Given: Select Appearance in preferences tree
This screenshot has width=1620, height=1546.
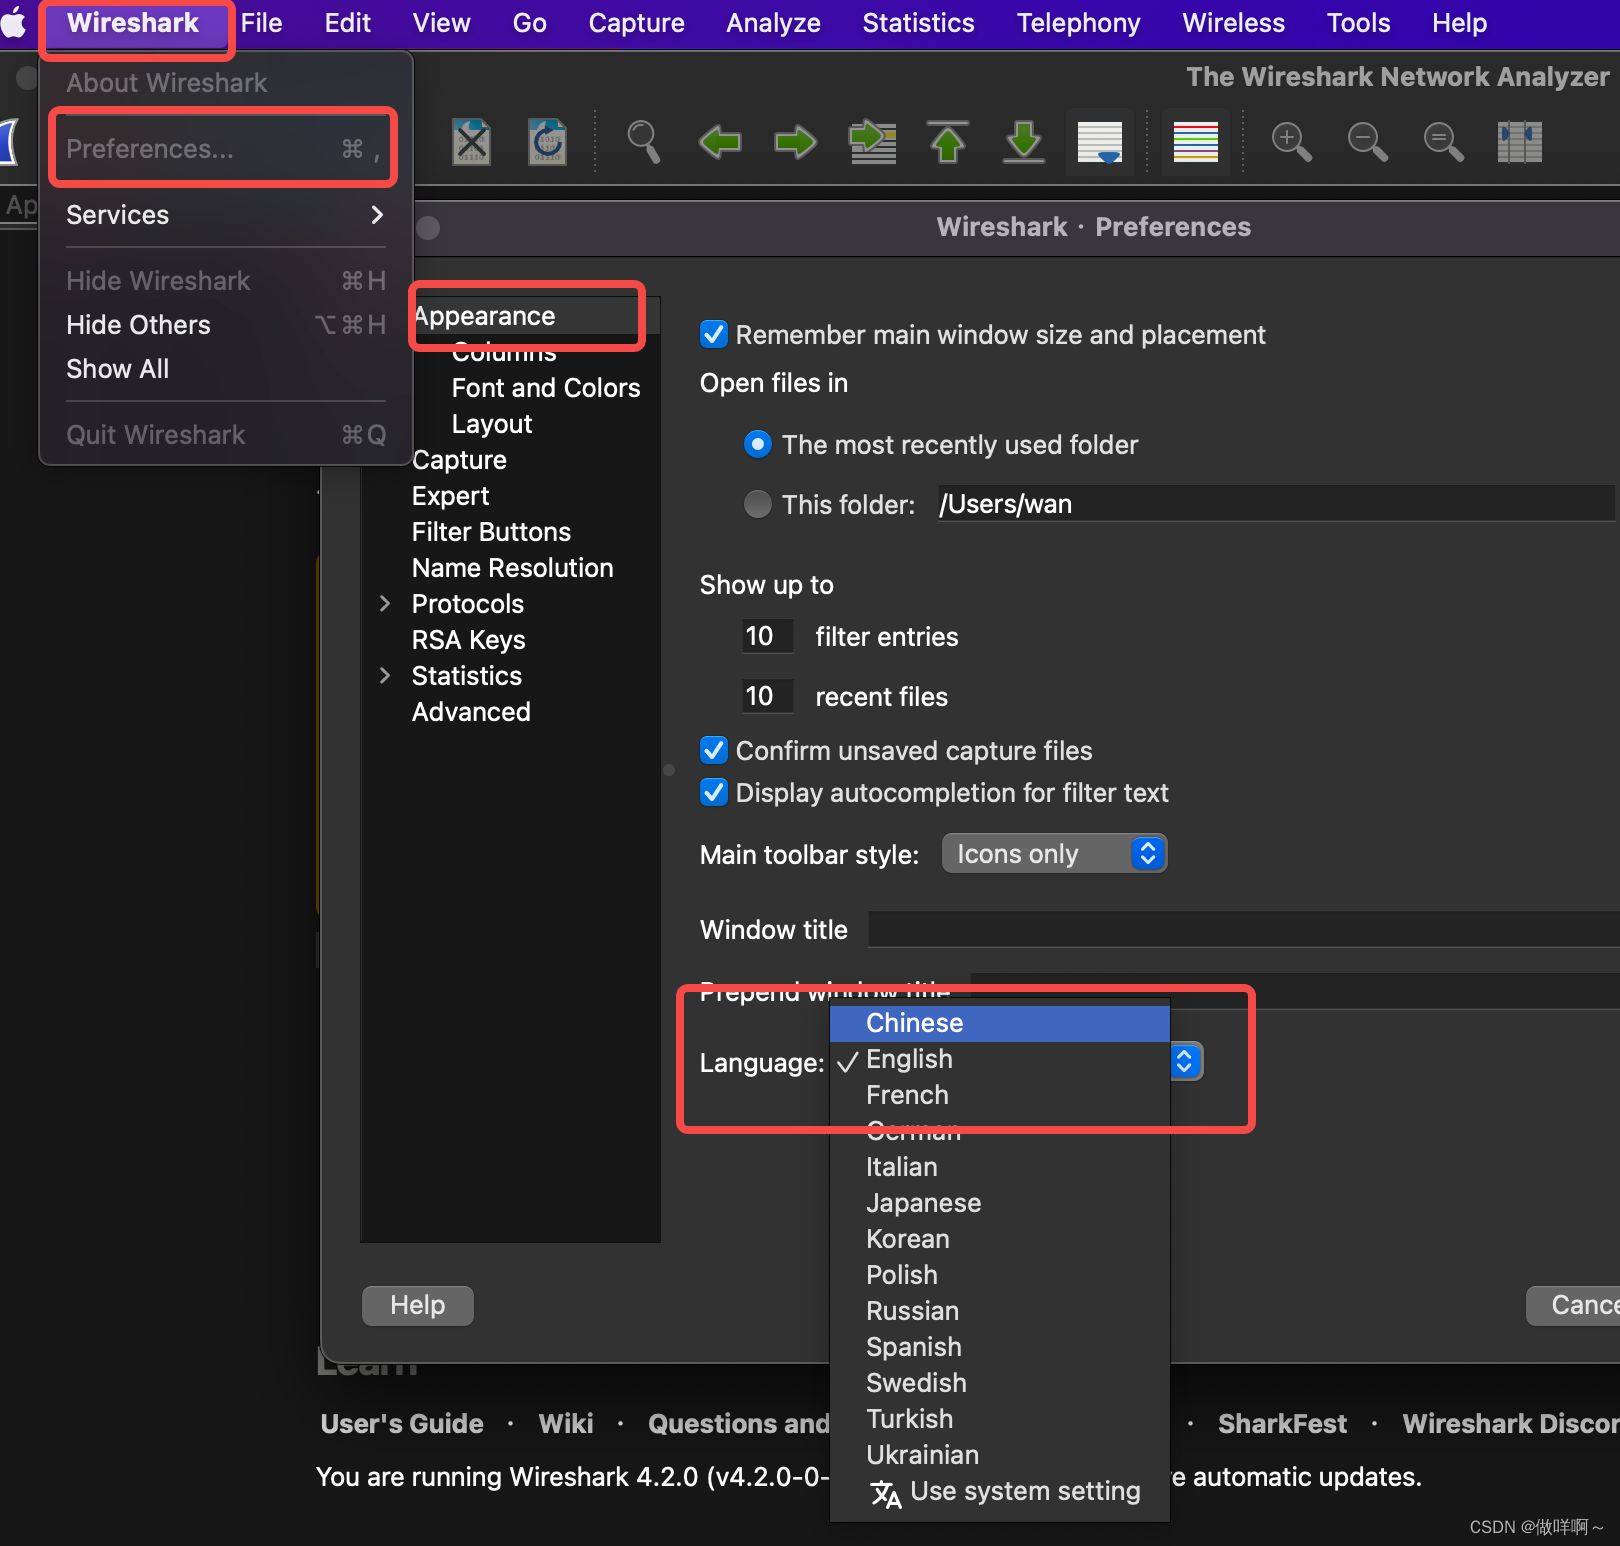Looking at the screenshot, I should tap(484, 316).
